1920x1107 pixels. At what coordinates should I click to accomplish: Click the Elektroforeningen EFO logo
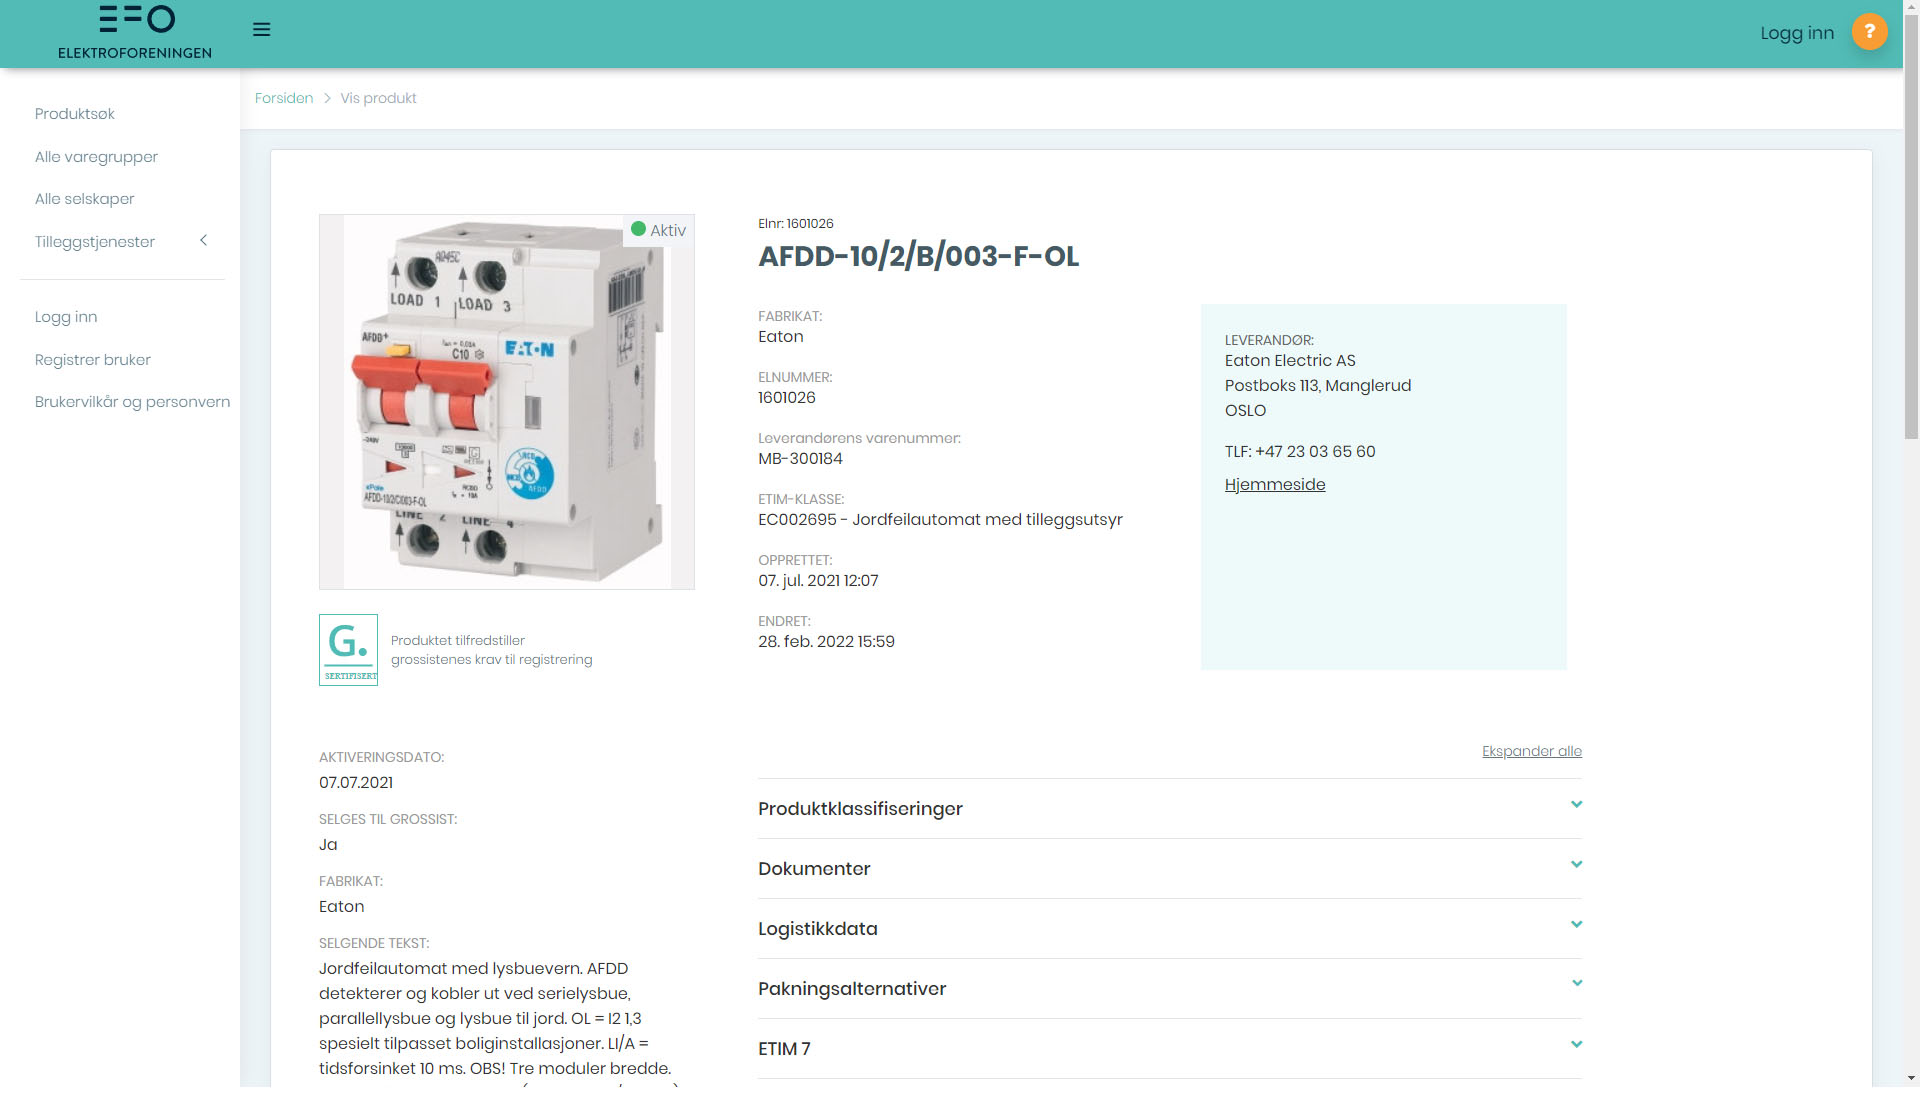(135, 32)
